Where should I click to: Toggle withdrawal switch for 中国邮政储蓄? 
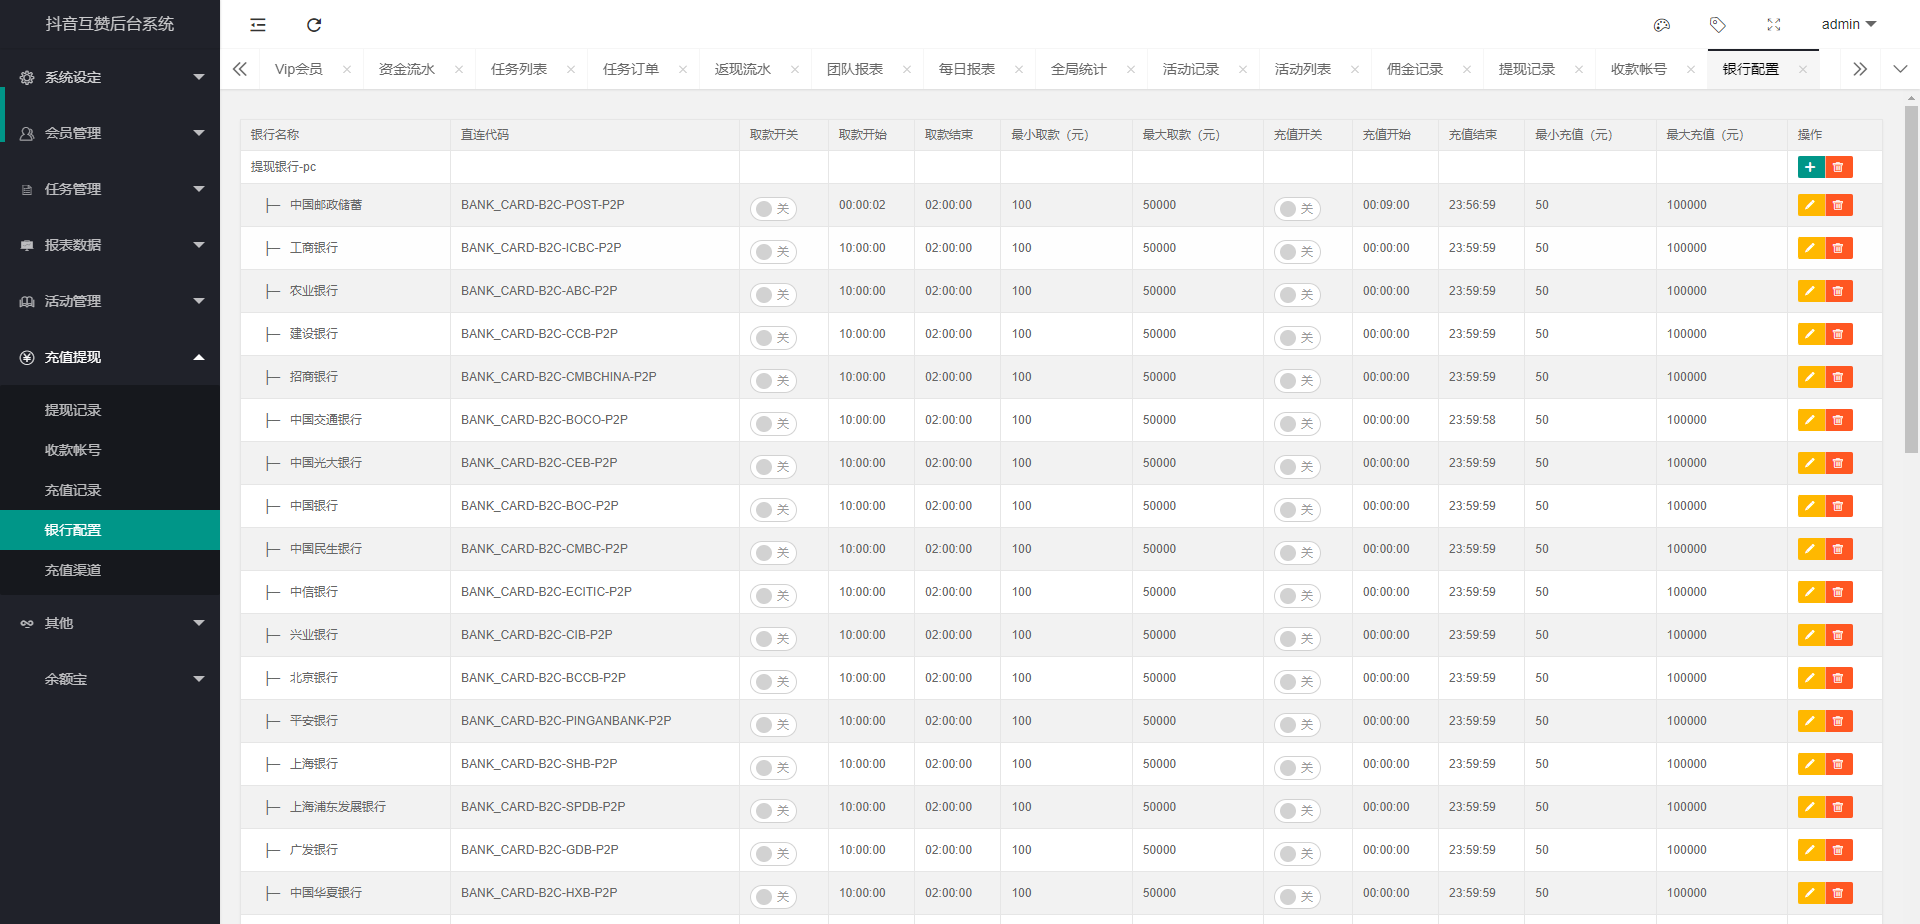click(773, 208)
